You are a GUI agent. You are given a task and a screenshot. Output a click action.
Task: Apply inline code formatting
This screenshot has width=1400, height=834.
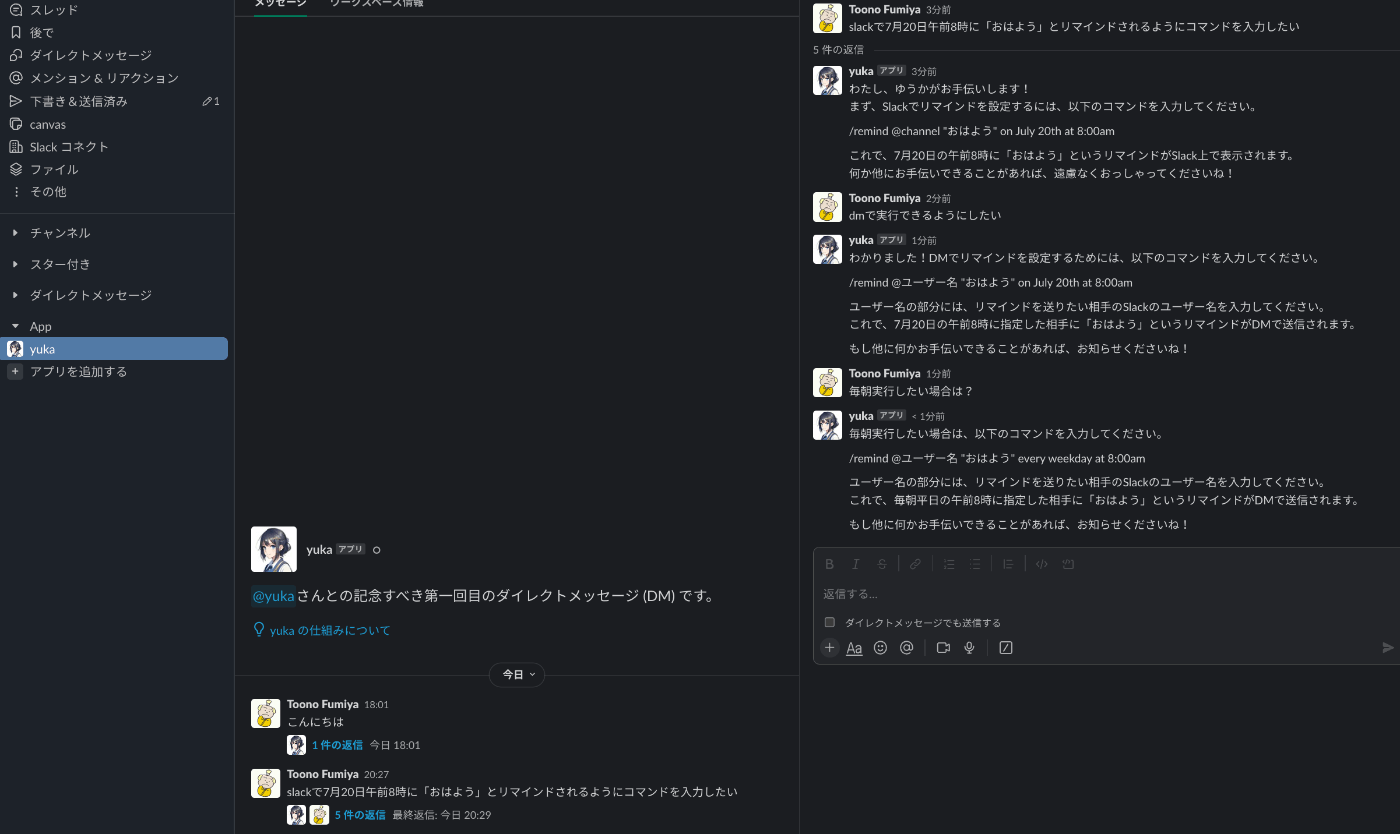click(1042, 564)
